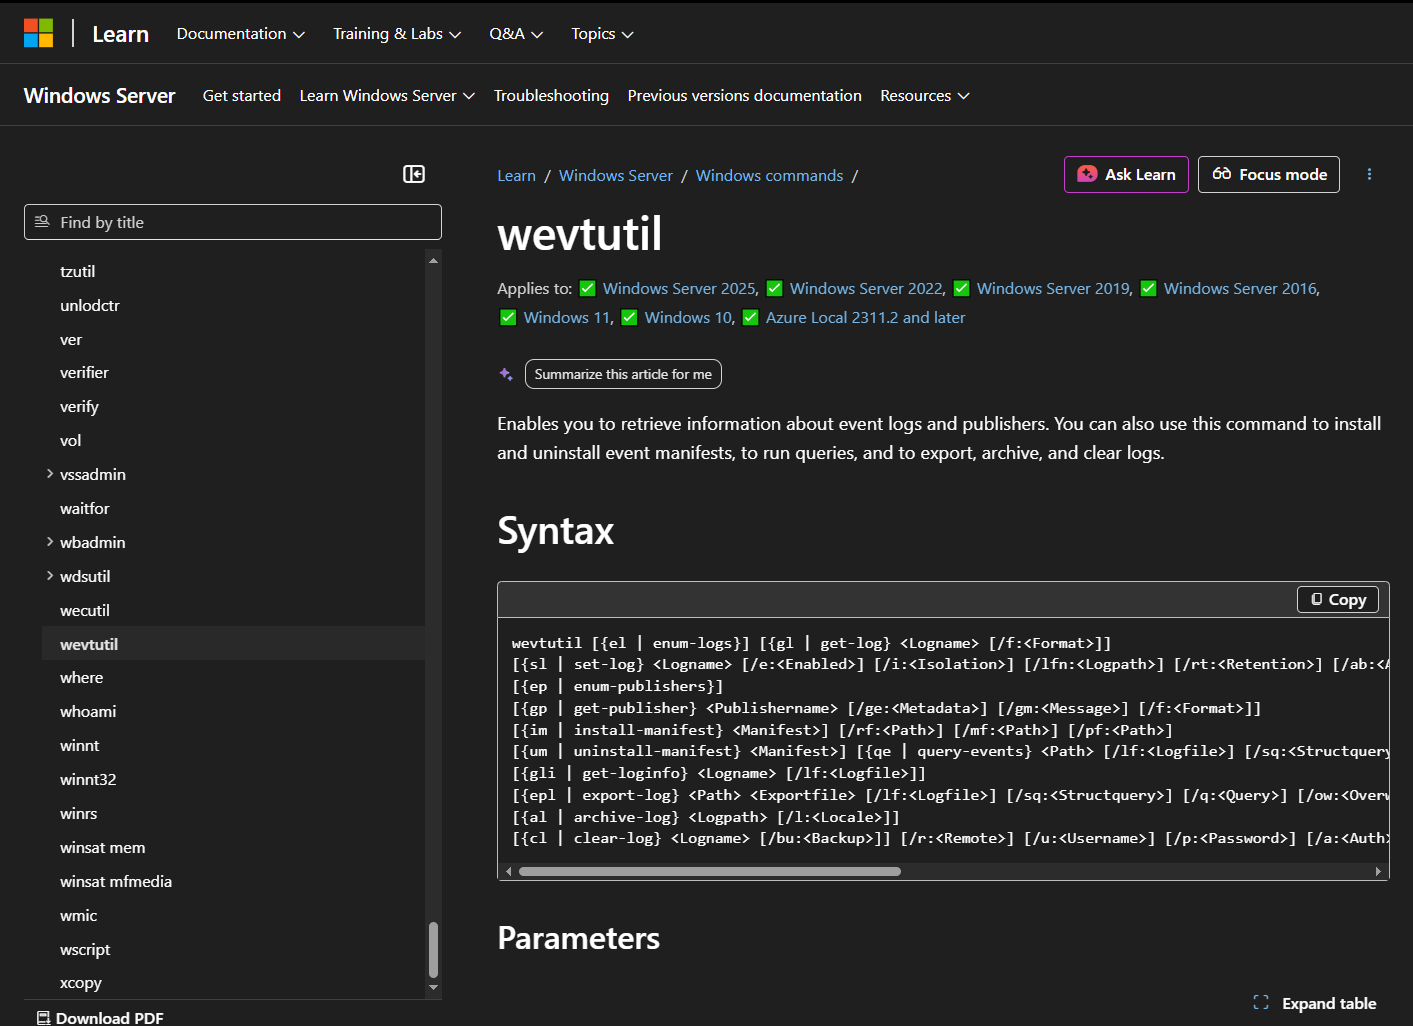Click the Expand table icon
The width and height of the screenshot is (1413, 1026).
point(1261,1003)
